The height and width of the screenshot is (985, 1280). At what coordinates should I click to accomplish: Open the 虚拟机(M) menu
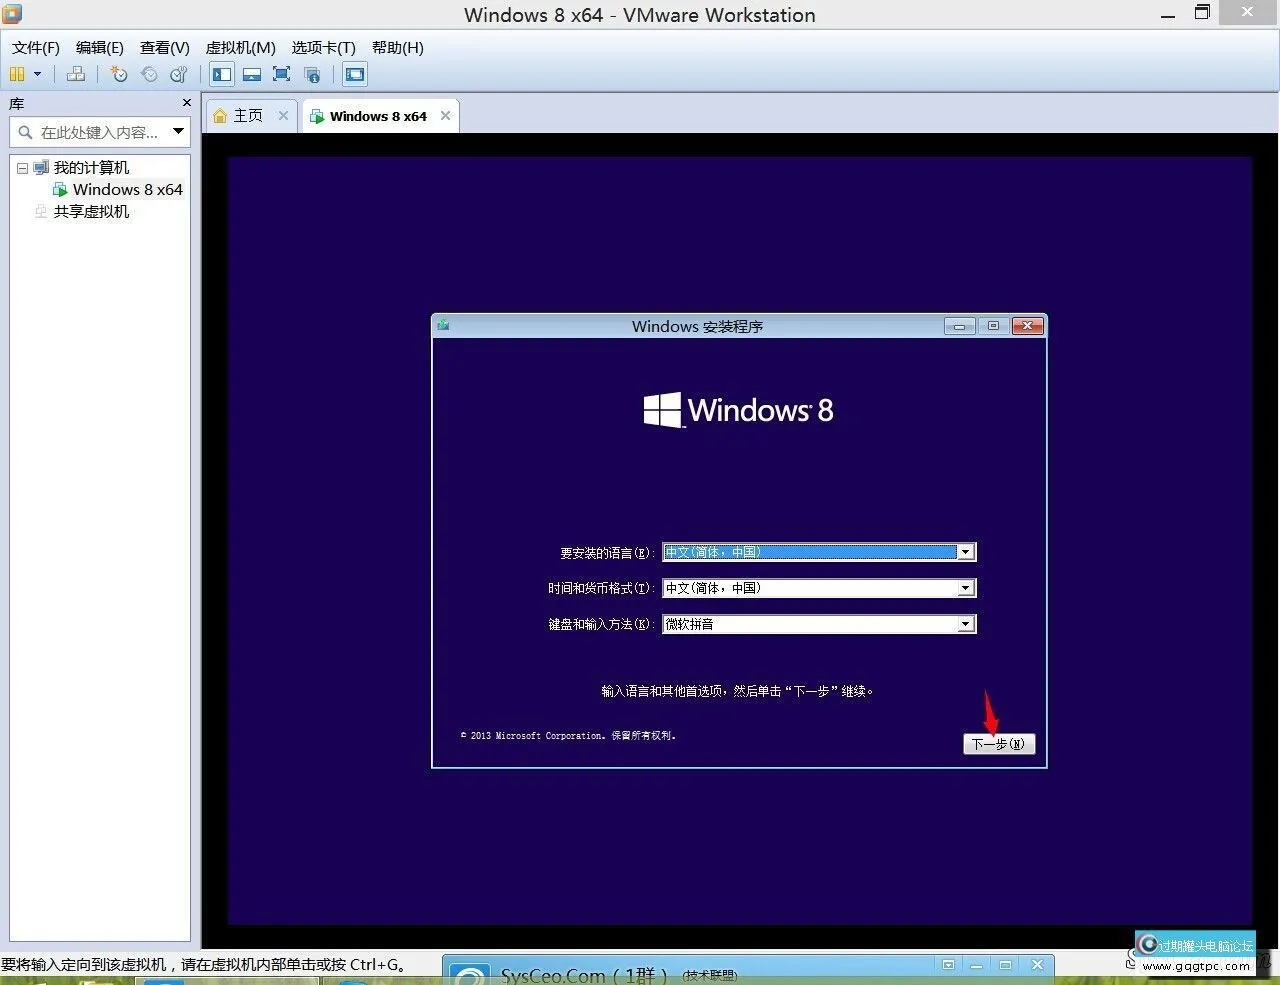point(240,47)
